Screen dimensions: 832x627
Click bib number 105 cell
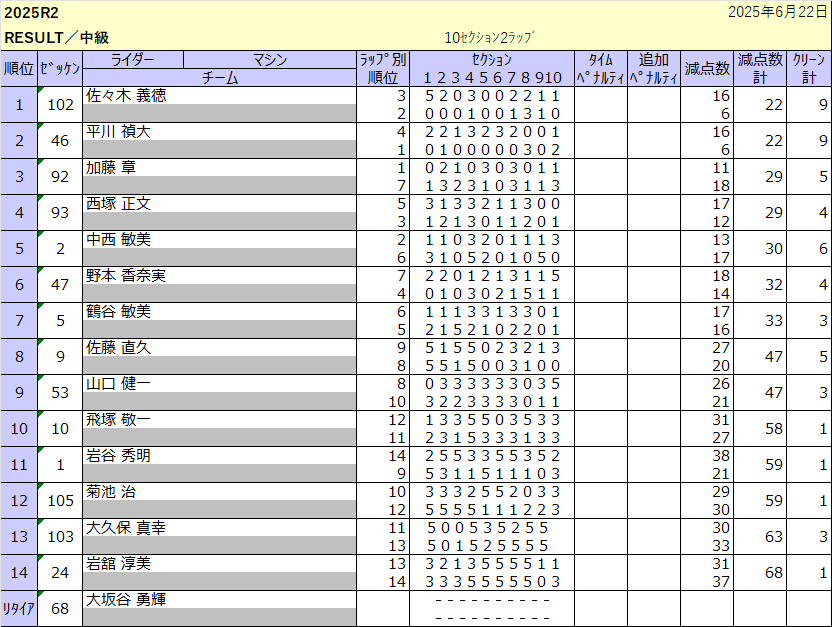pyautogui.click(x=60, y=501)
